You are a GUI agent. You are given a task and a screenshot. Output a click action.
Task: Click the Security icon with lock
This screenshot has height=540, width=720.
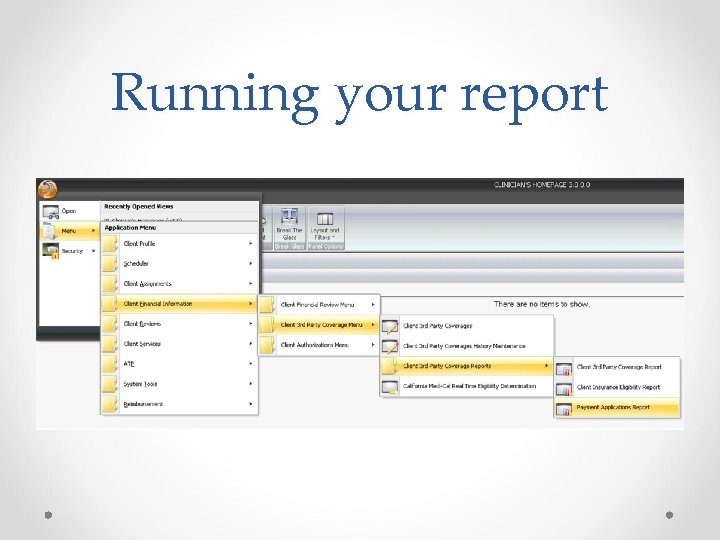tap(51, 251)
